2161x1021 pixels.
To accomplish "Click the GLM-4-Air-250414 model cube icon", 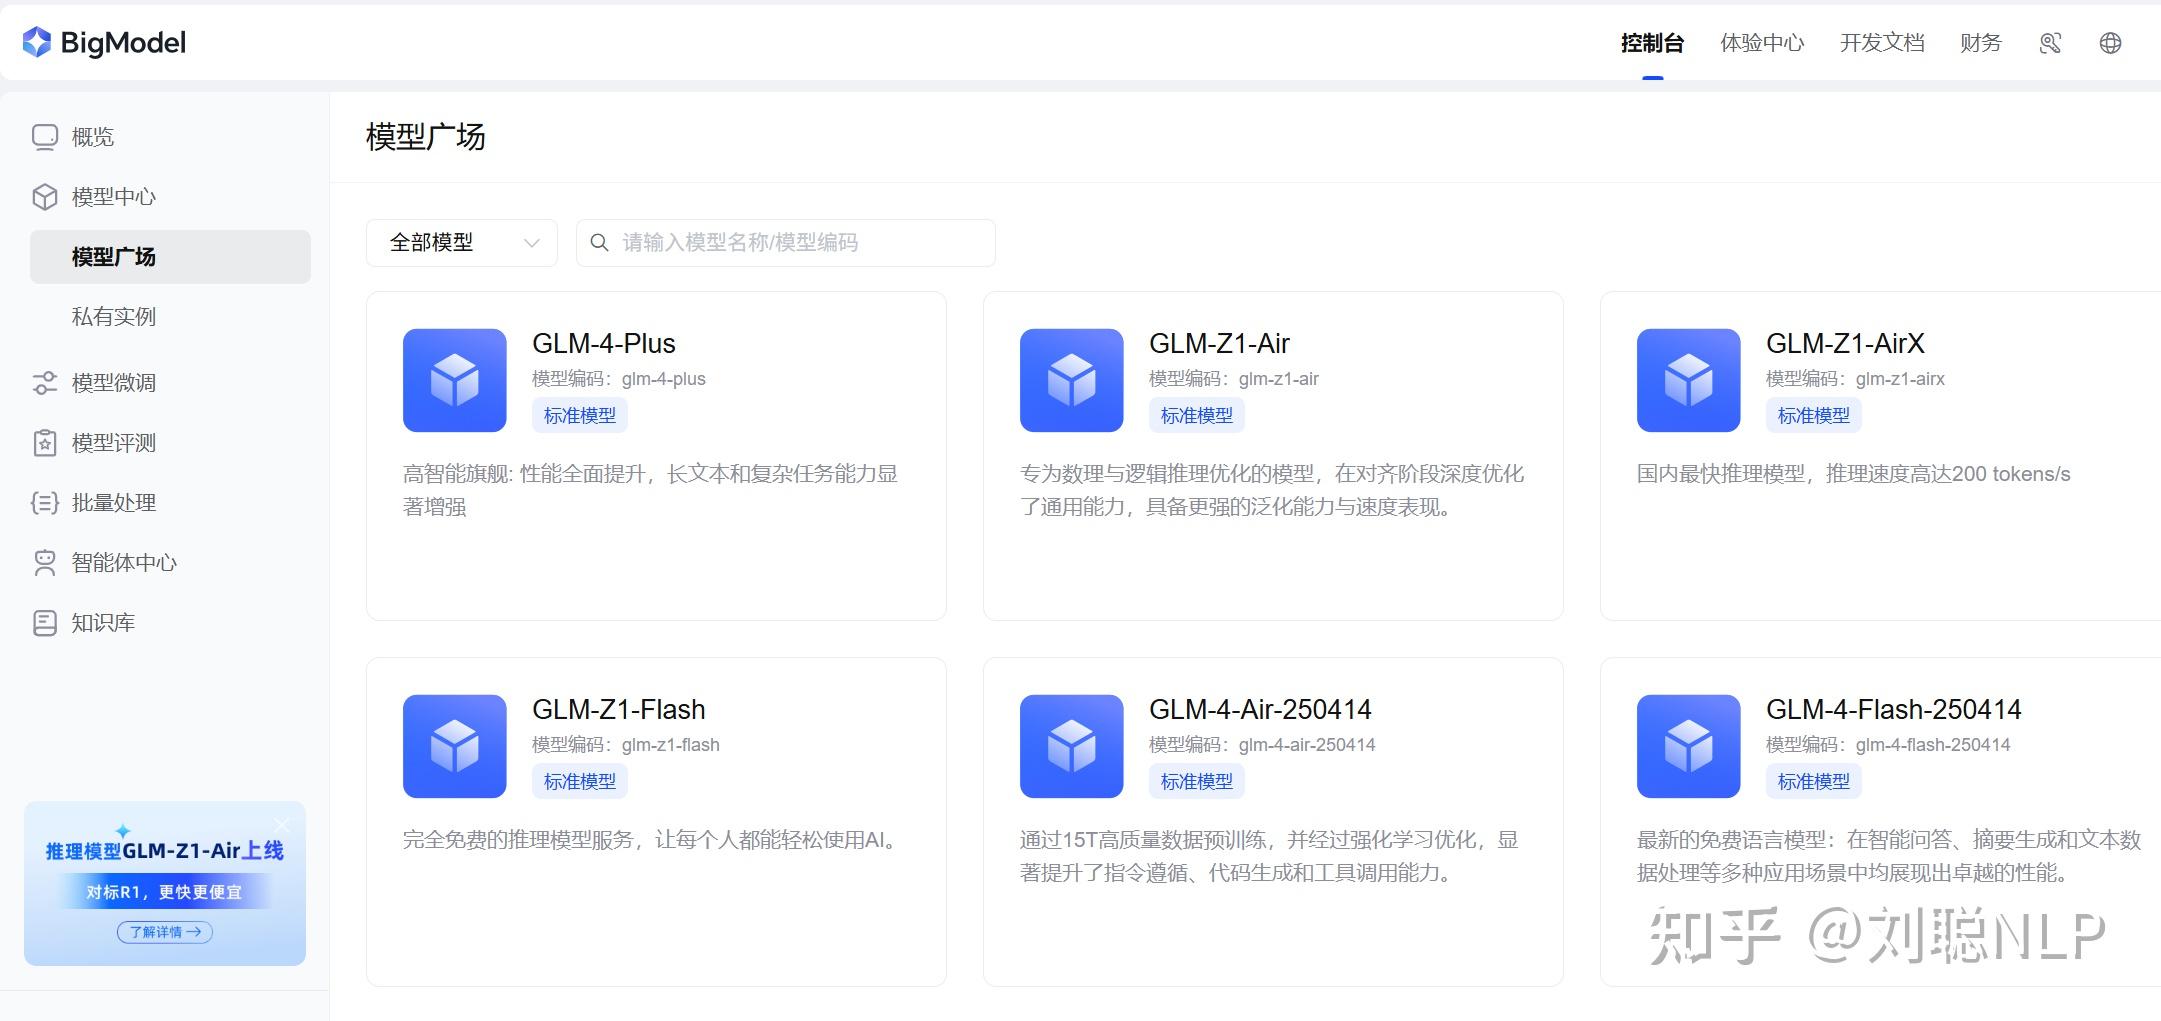I will pyautogui.click(x=1072, y=746).
